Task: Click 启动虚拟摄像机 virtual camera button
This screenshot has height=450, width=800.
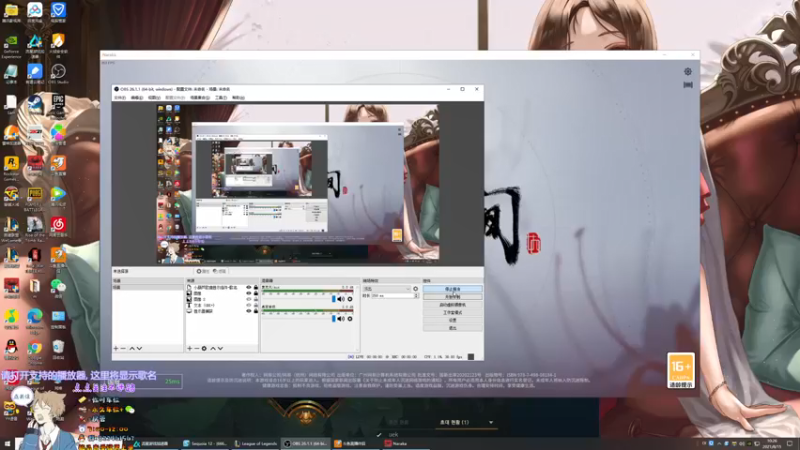Action: point(453,305)
